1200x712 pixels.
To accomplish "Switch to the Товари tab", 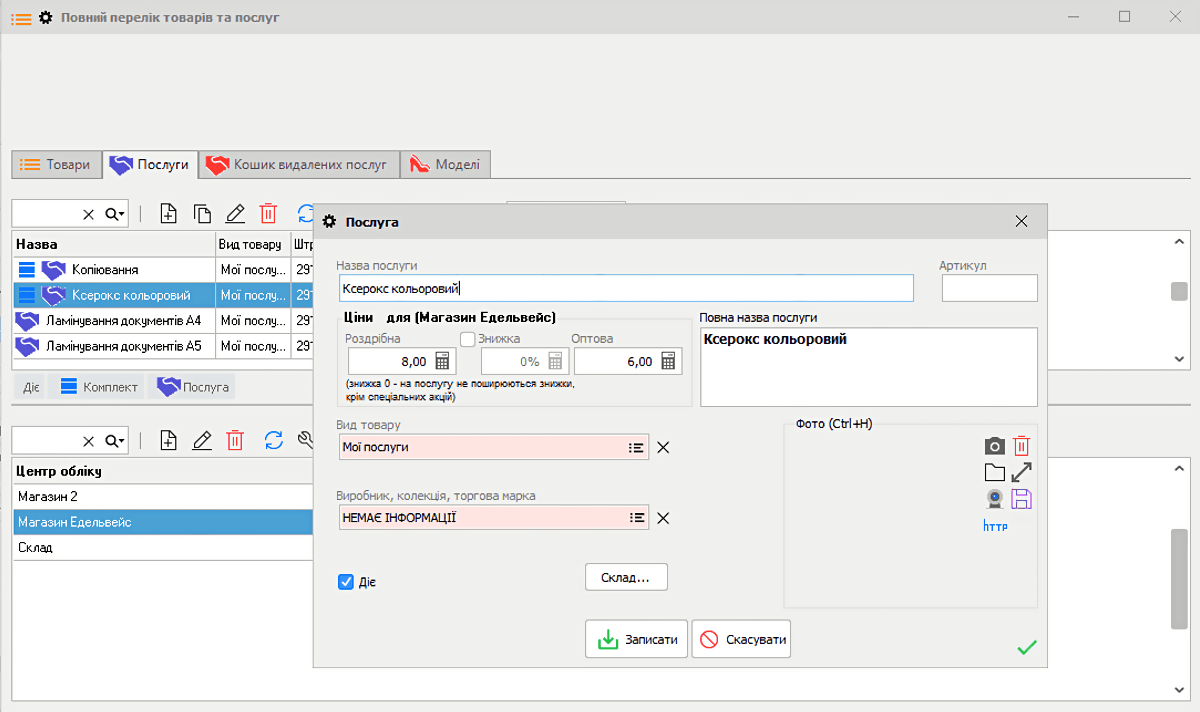I will coord(57,165).
